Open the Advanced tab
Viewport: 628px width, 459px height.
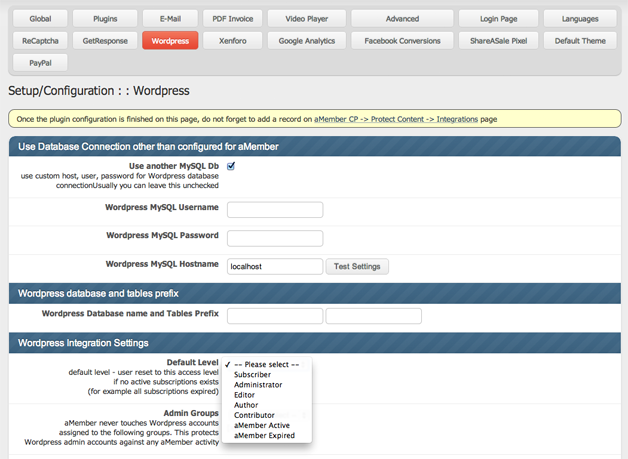click(403, 19)
